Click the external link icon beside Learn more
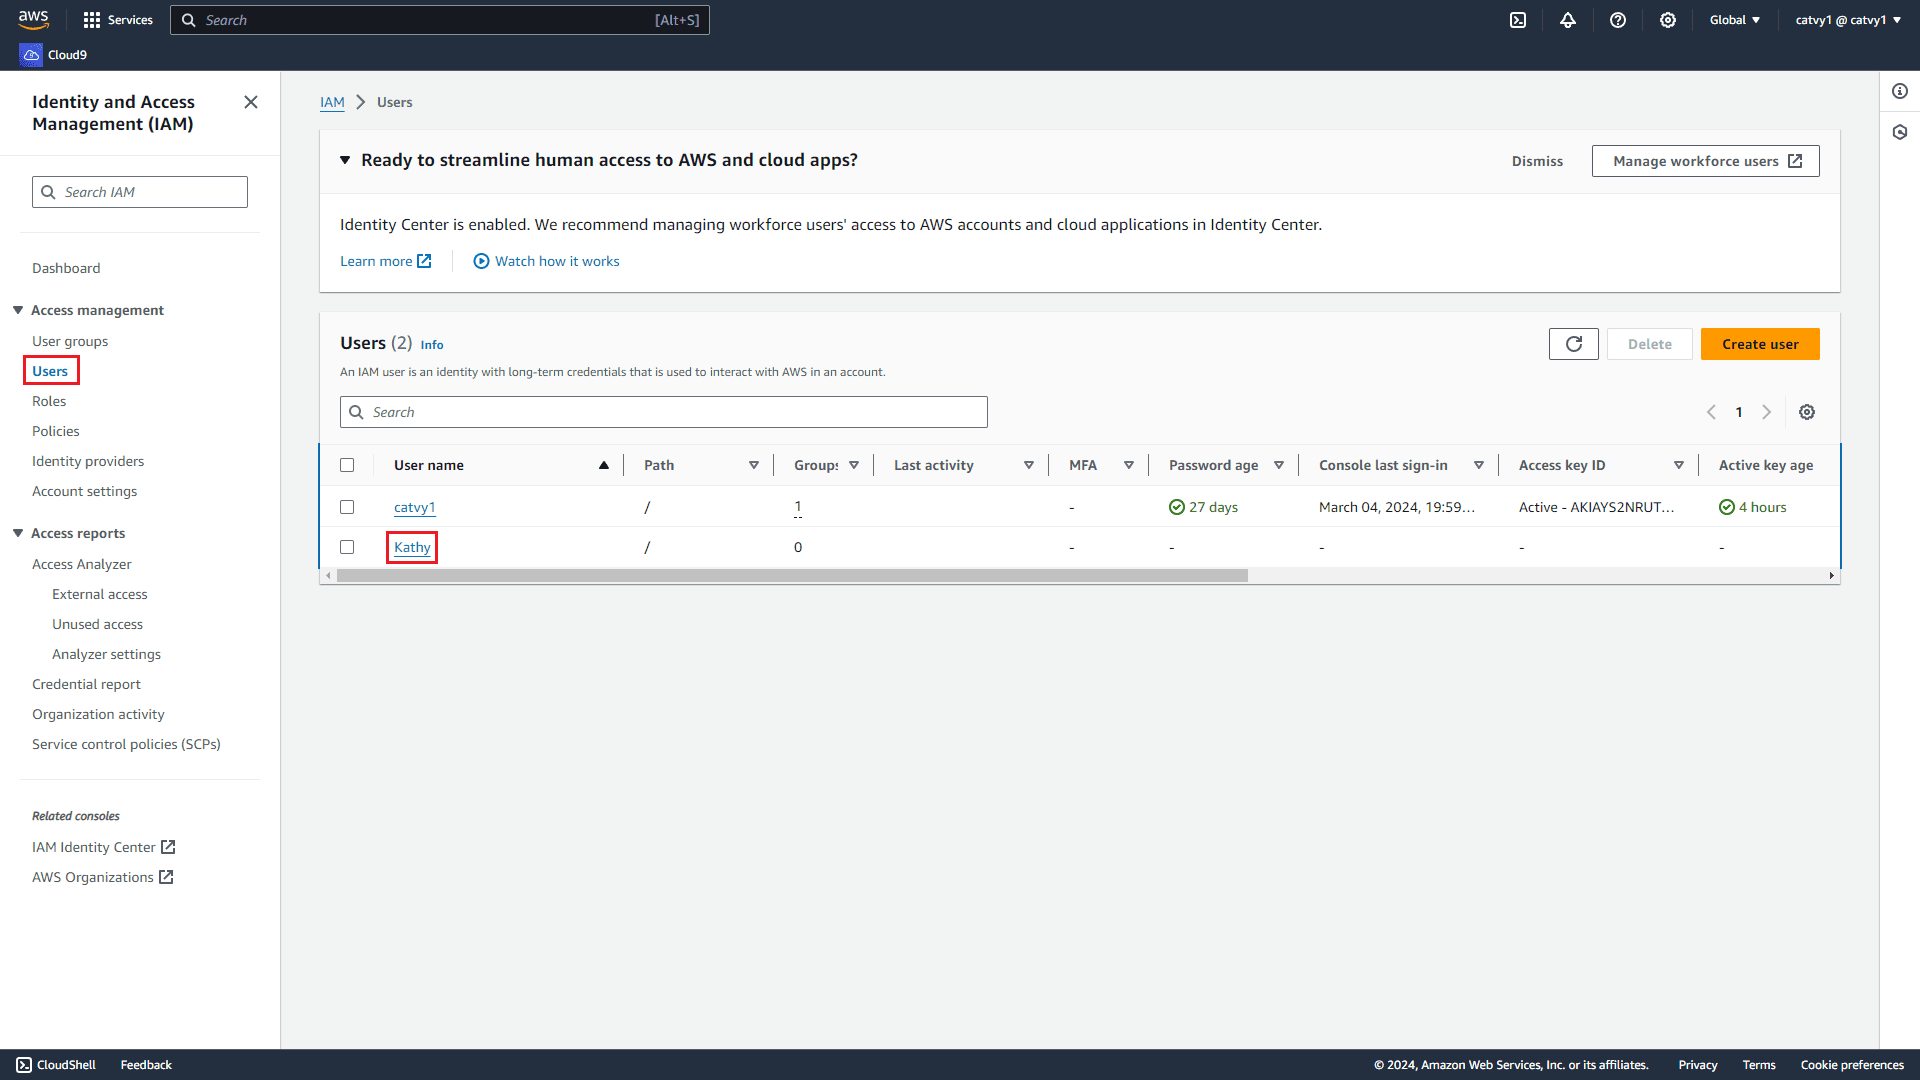This screenshot has width=1920, height=1080. (424, 261)
